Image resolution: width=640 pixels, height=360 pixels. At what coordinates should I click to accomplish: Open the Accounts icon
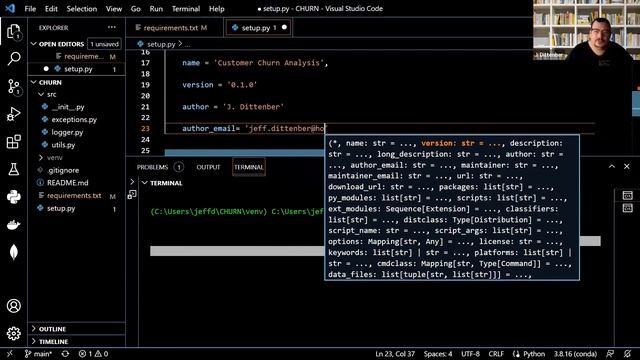[13, 306]
